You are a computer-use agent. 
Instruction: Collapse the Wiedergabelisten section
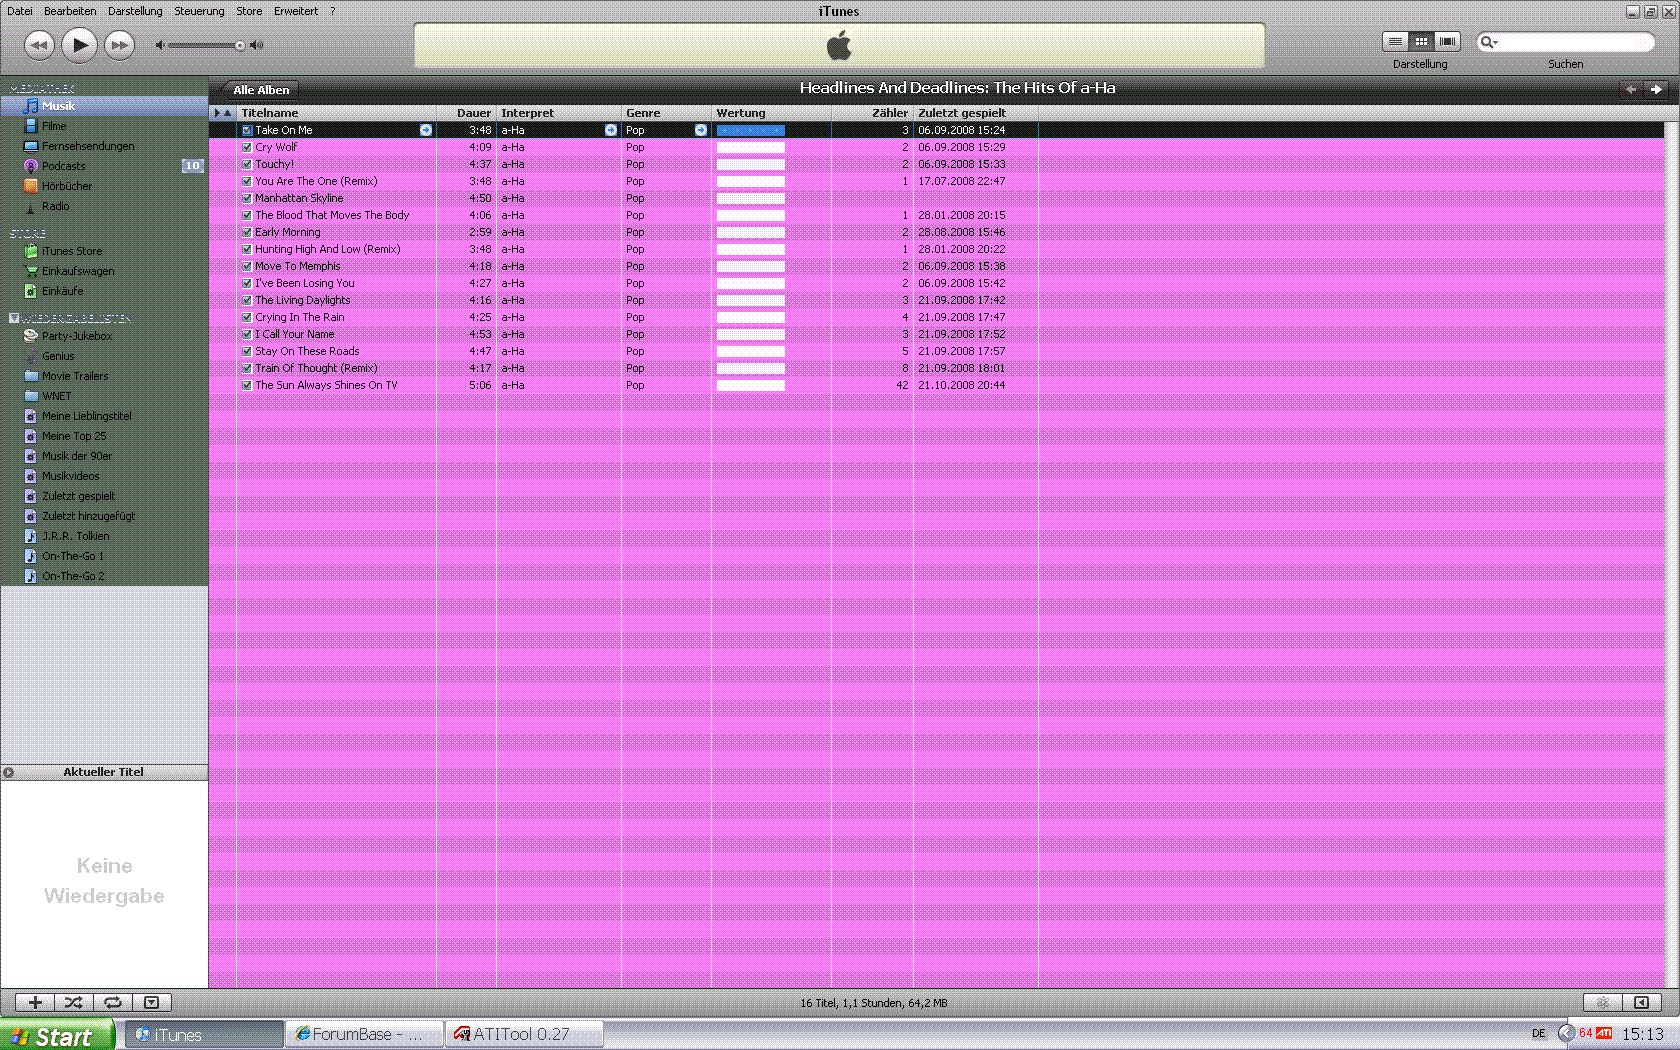tap(13, 318)
